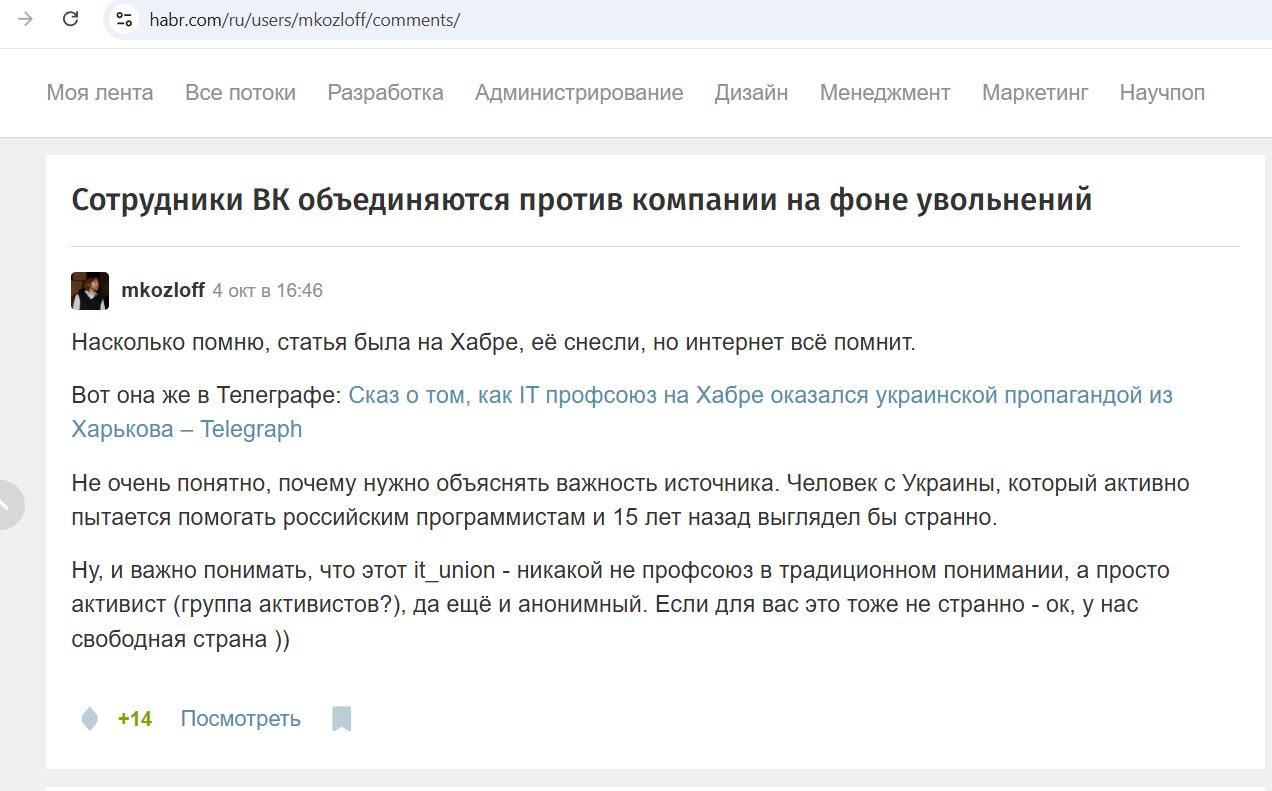This screenshot has height=791, width=1272.
Task: Click the comment timestamp 4 окт в 16:46
Action: (x=268, y=291)
